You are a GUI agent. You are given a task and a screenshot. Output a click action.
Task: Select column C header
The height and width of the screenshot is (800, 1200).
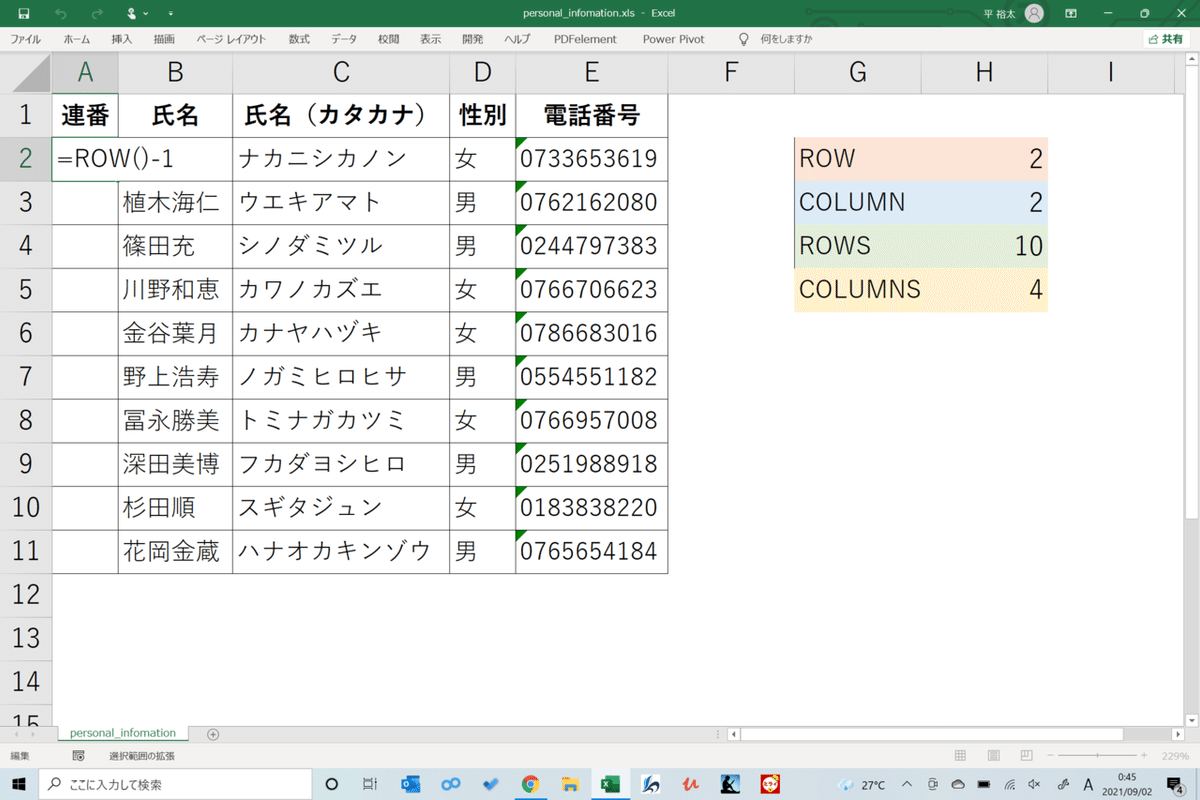click(x=341, y=72)
